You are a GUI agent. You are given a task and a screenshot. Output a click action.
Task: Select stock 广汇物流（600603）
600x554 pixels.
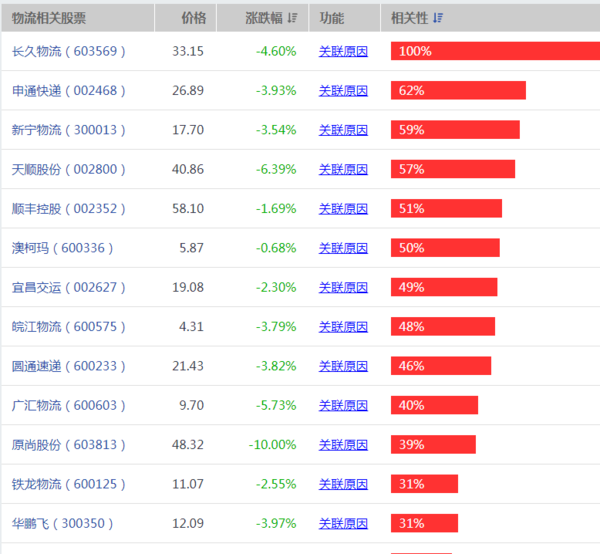pos(68,405)
